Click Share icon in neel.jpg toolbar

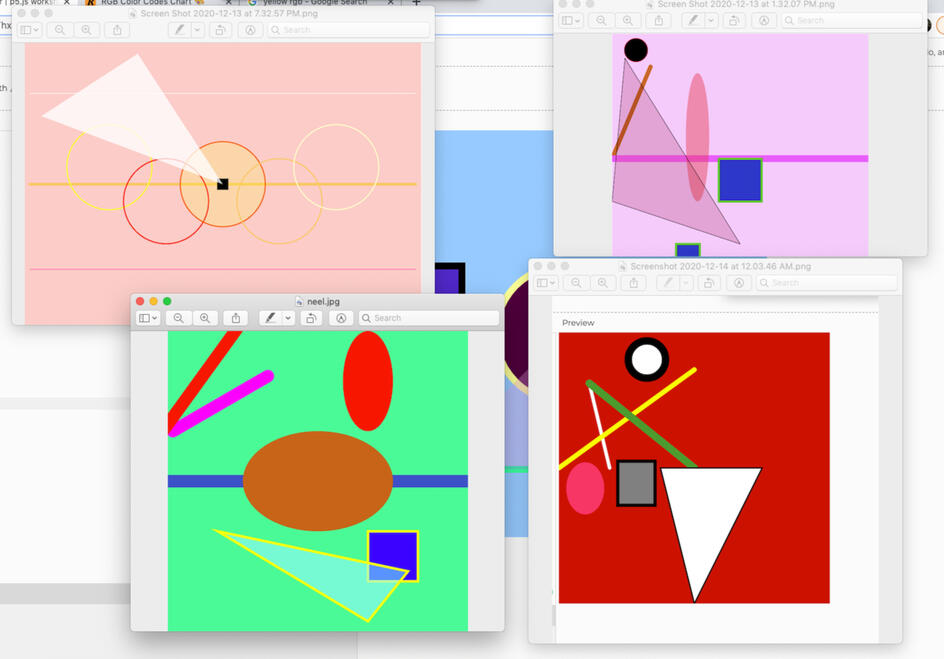point(236,318)
